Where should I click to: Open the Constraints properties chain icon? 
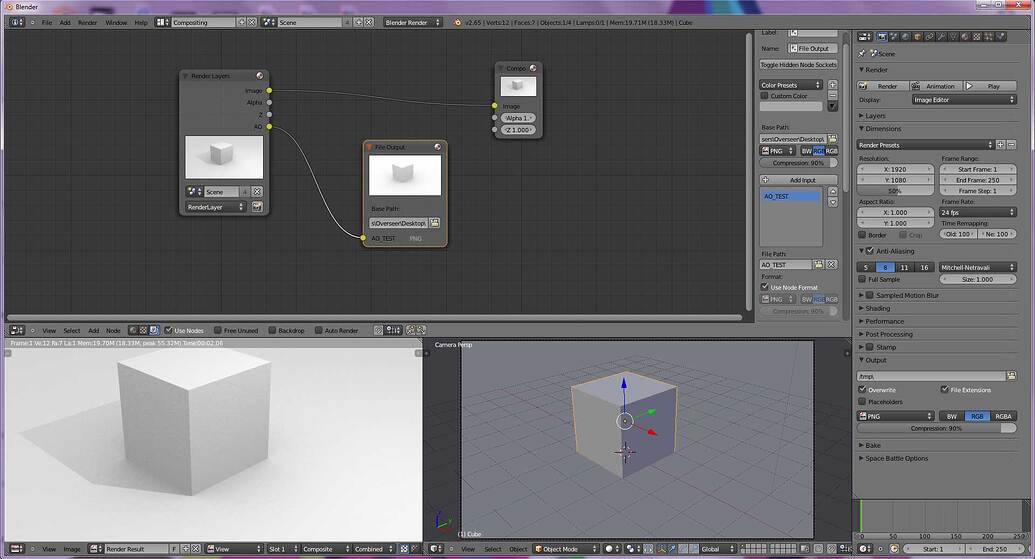pyautogui.click(x=929, y=37)
